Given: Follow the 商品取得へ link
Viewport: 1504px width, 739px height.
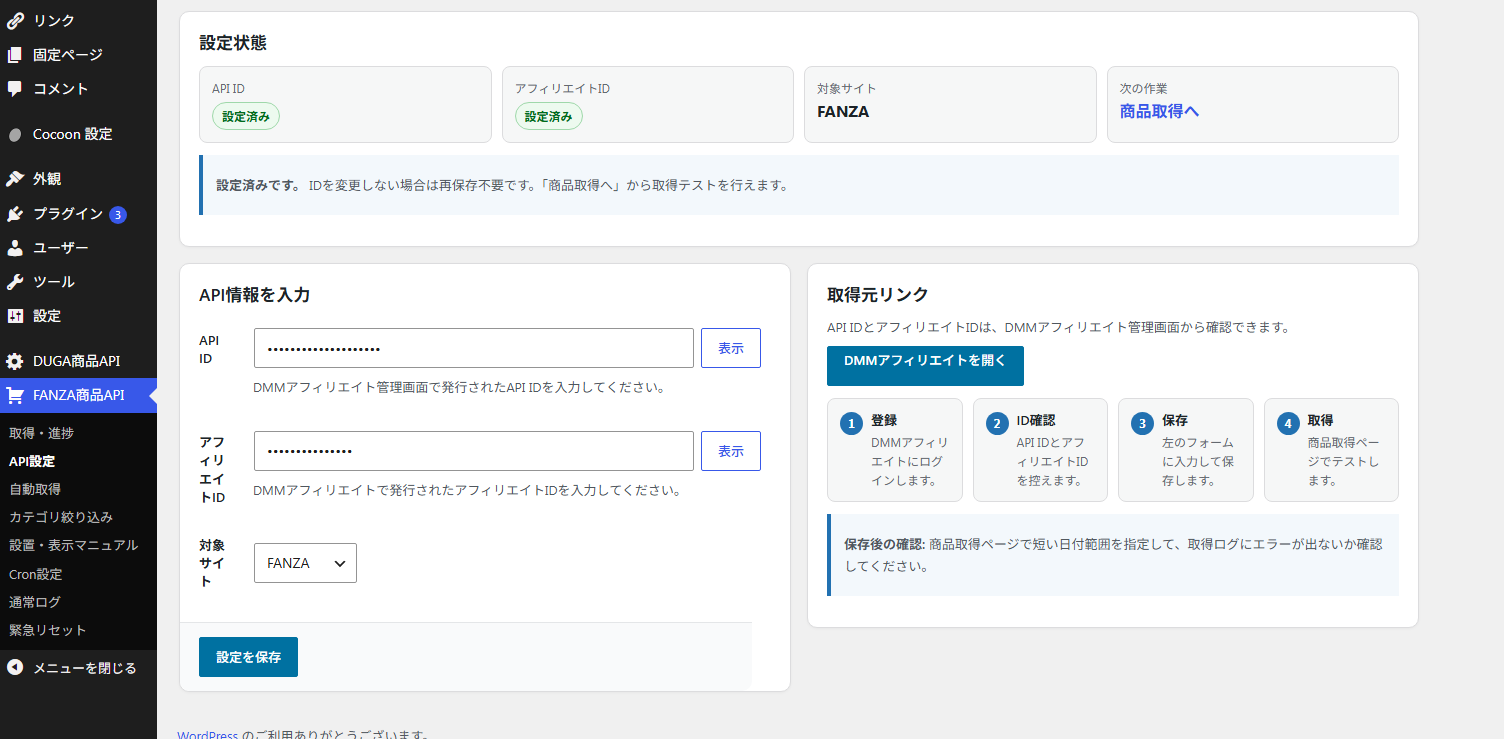Looking at the screenshot, I should [x=1159, y=111].
